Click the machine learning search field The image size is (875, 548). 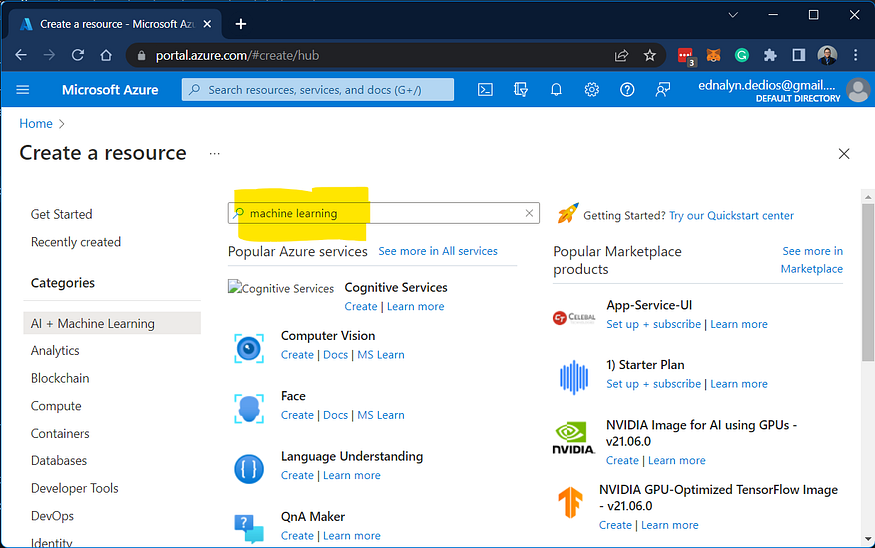tap(383, 213)
